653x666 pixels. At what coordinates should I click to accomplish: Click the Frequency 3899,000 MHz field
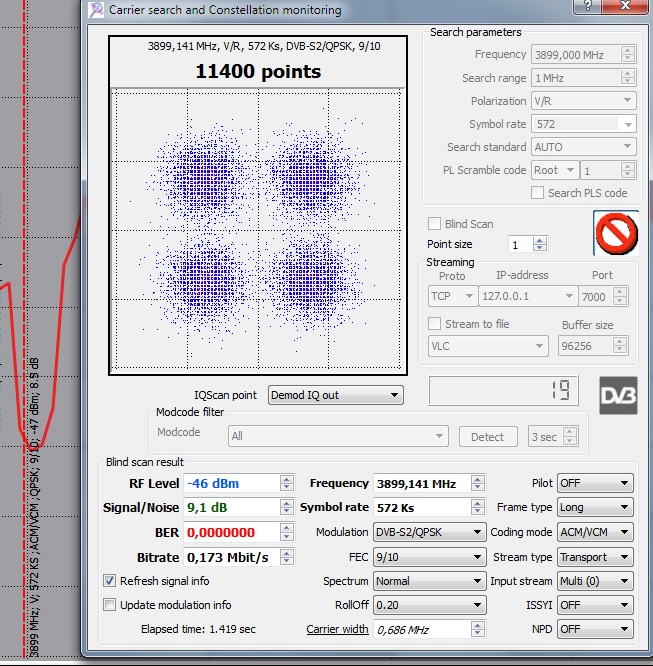pos(584,55)
